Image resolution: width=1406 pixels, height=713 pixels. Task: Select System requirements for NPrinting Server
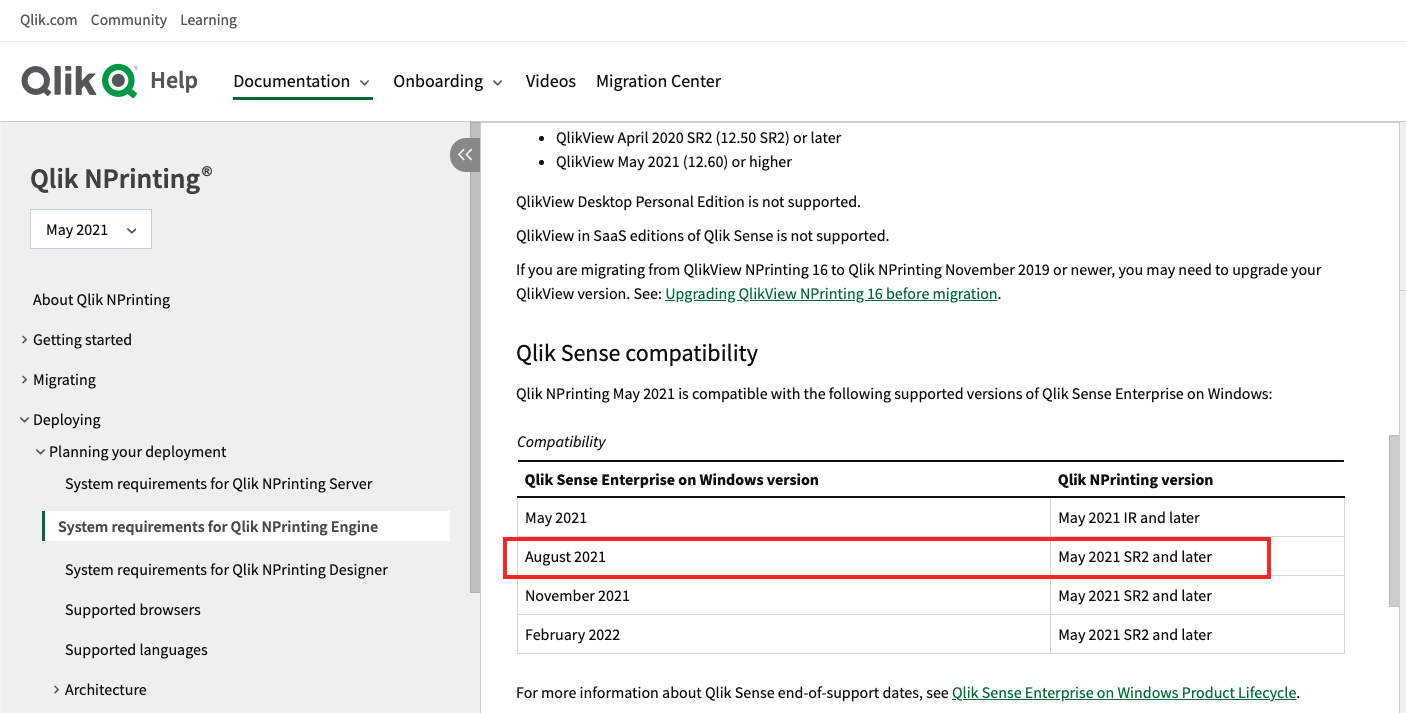tap(218, 484)
